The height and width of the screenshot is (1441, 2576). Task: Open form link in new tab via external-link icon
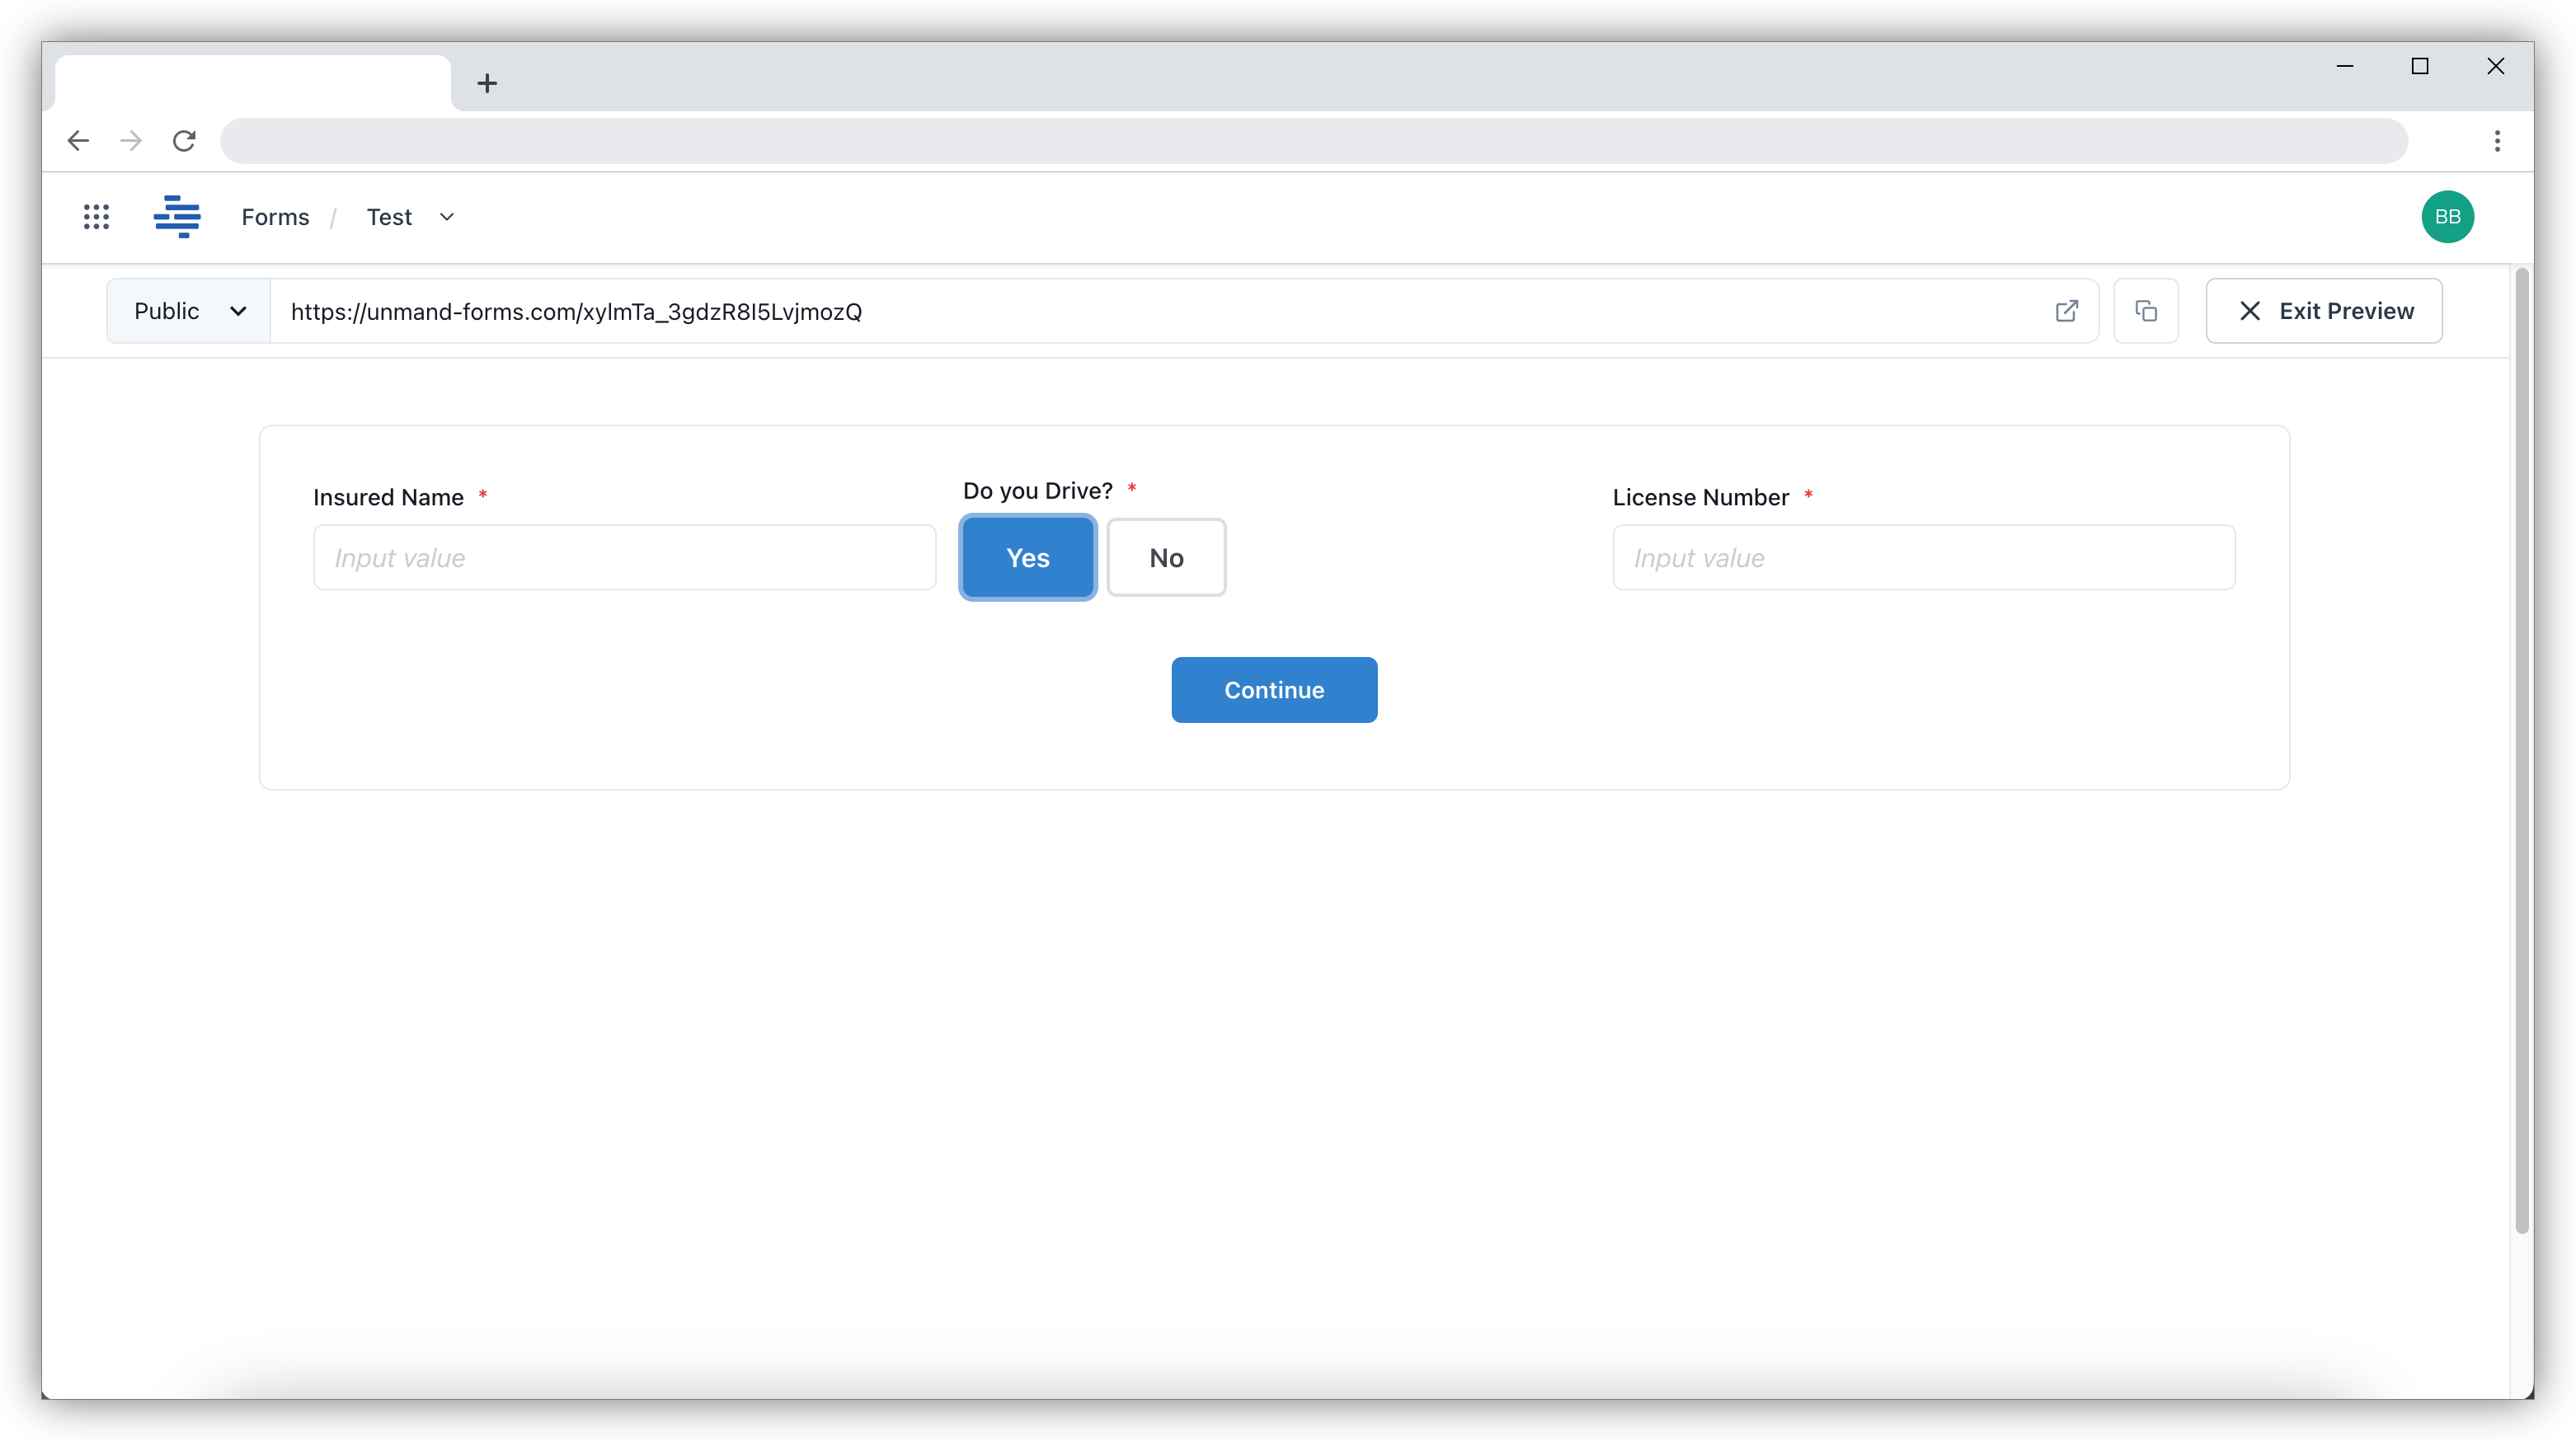[x=2067, y=311]
